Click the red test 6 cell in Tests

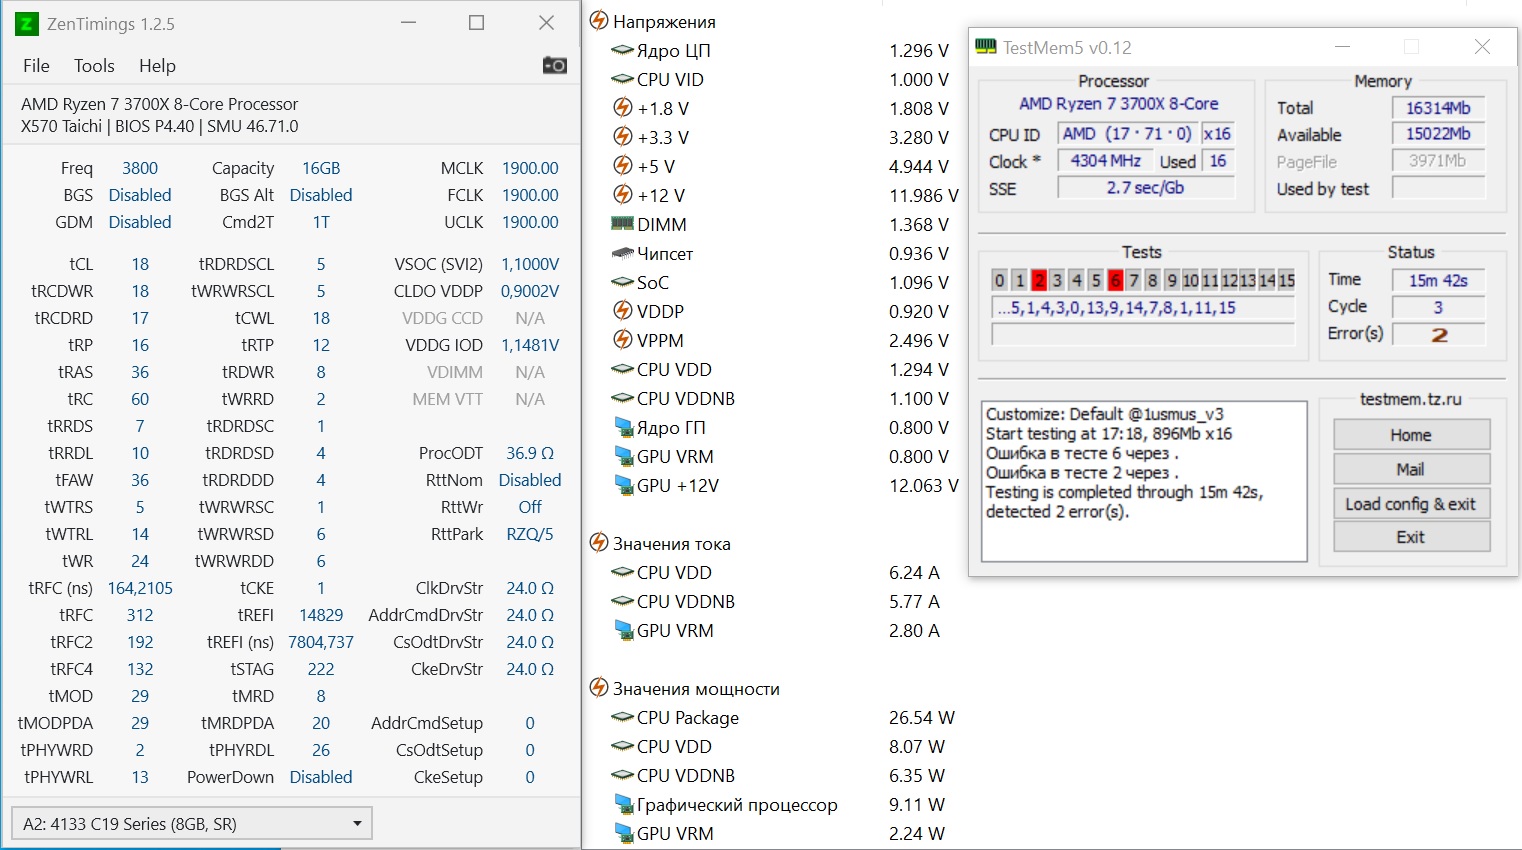1114,280
